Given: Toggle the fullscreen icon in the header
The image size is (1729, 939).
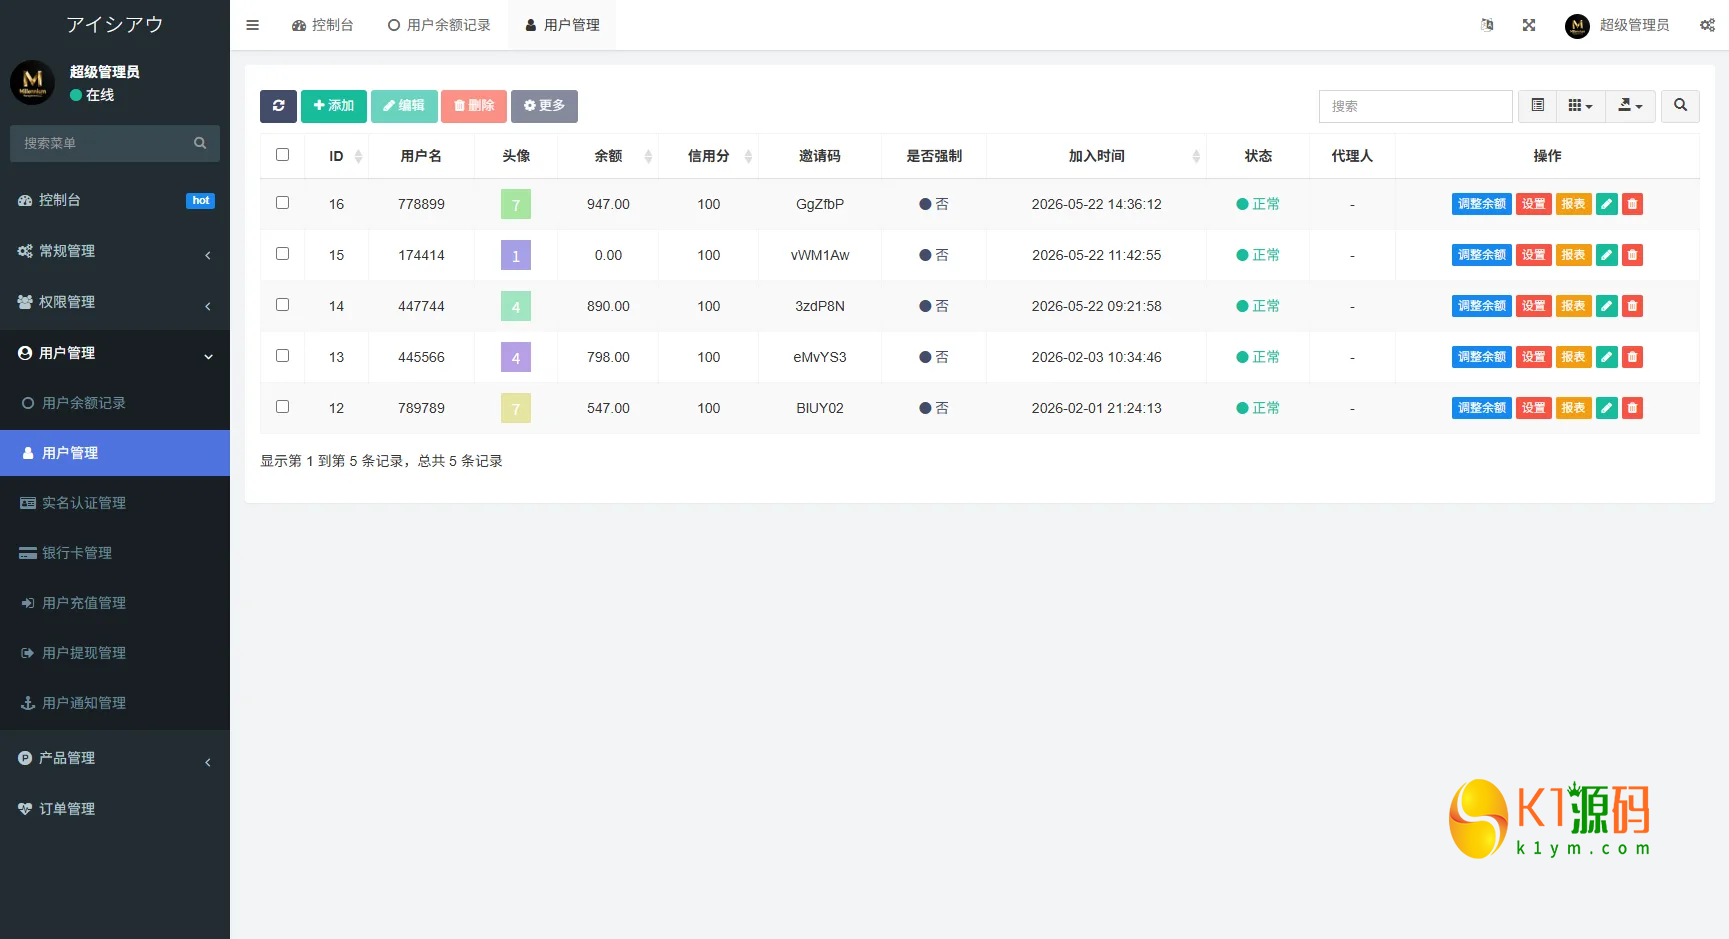Looking at the screenshot, I should pos(1529,25).
